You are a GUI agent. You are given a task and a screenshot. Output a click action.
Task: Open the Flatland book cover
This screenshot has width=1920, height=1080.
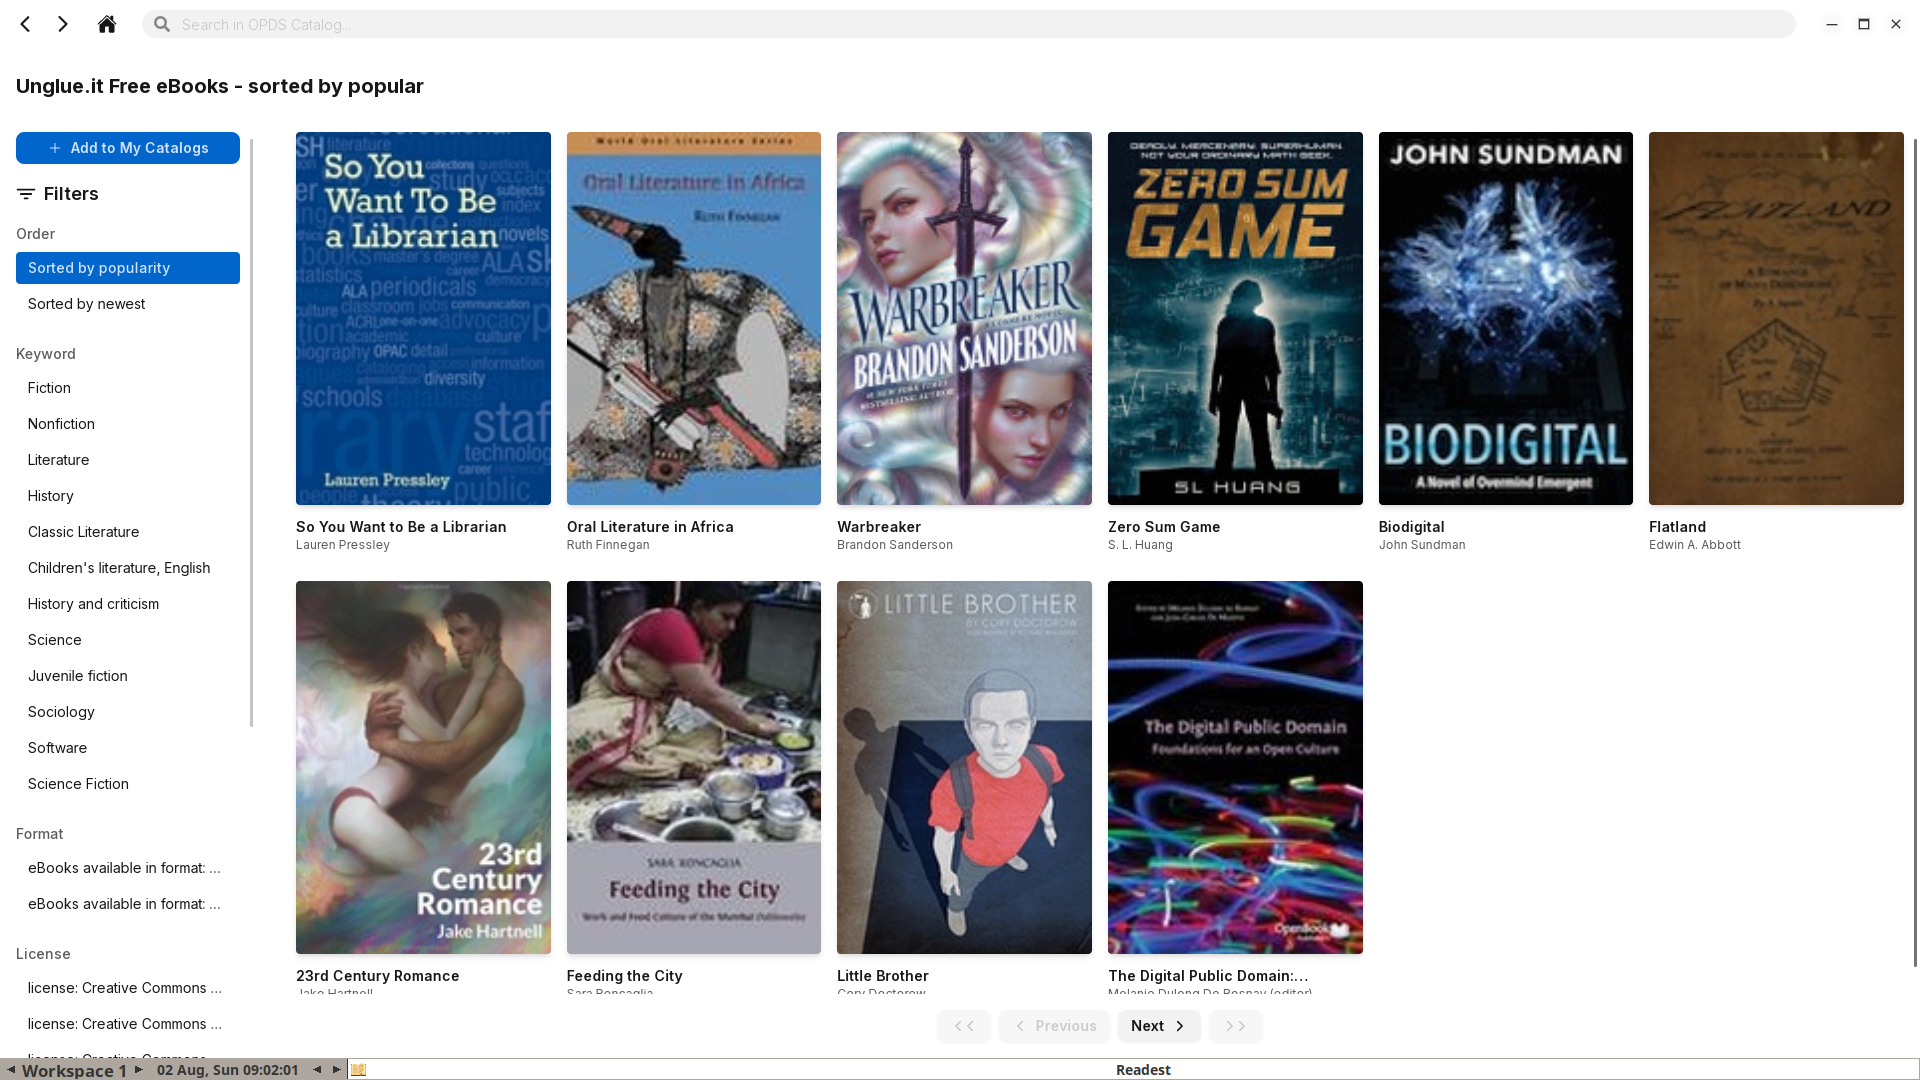(x=1776, y=318)
